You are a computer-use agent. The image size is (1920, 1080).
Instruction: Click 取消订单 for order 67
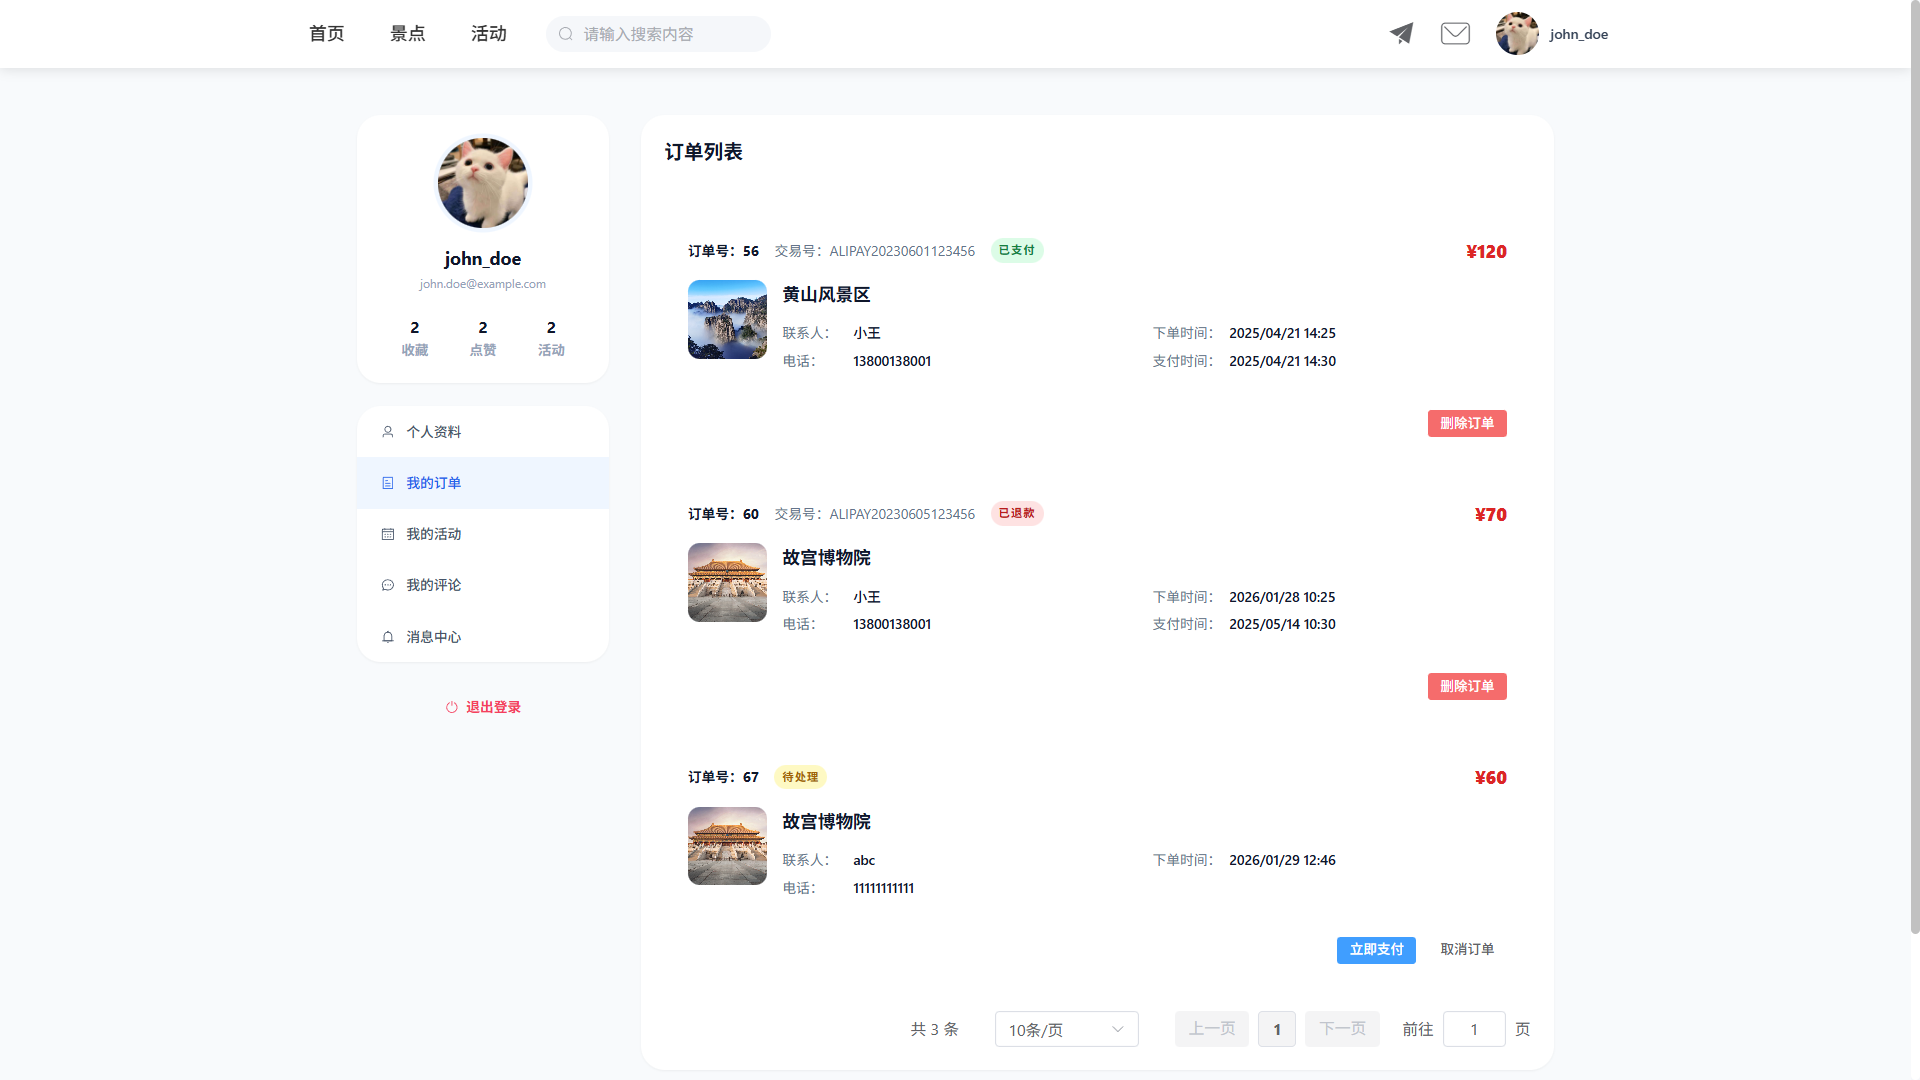tap(1467, 949)
